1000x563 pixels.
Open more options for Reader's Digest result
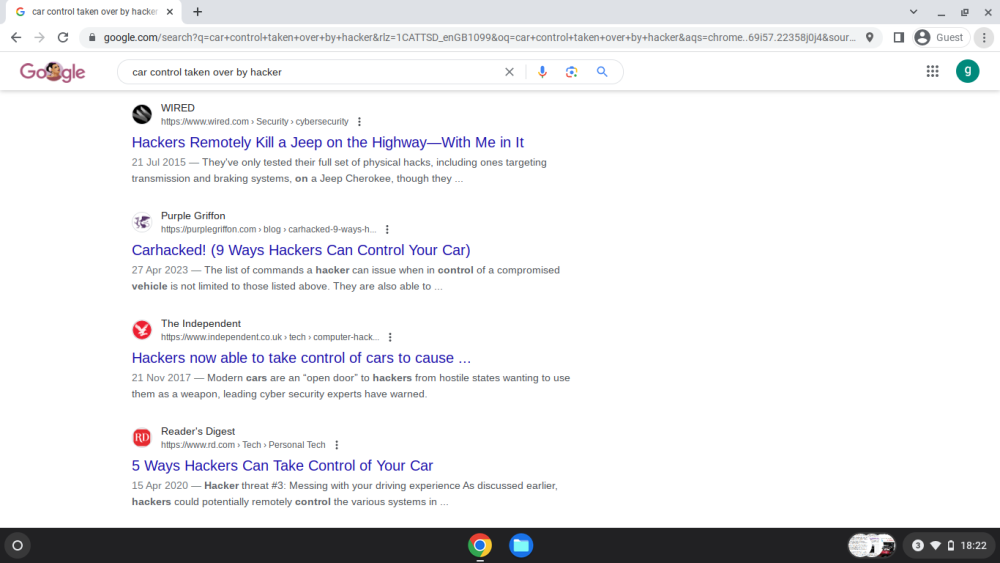tap(337, 445)
